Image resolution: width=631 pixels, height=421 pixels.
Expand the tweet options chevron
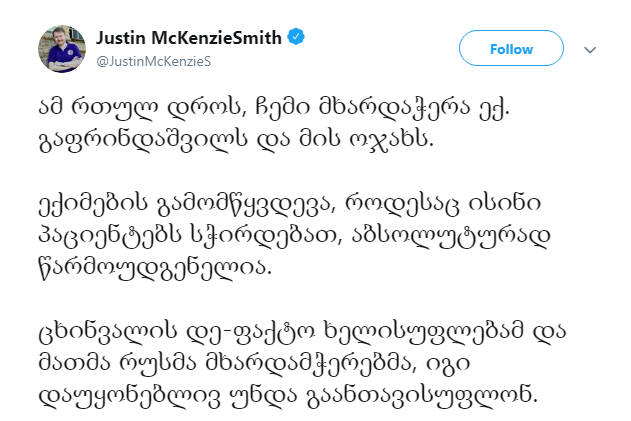[590, 49]
